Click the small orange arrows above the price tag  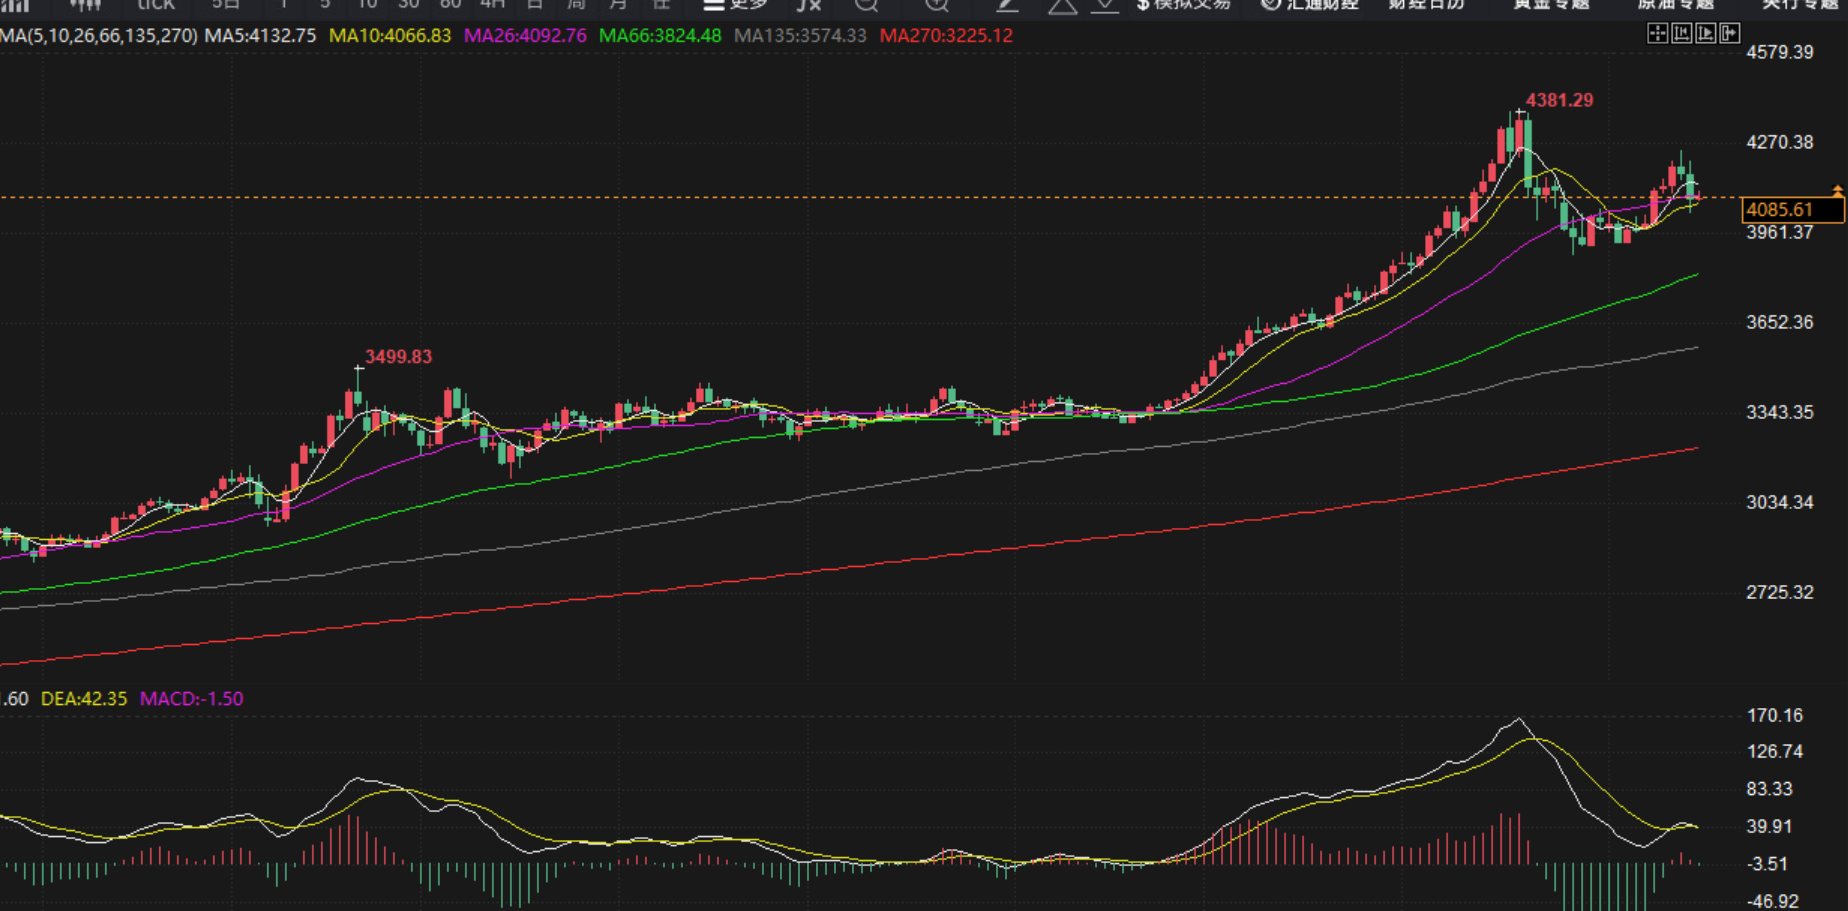pos(1837,190)
